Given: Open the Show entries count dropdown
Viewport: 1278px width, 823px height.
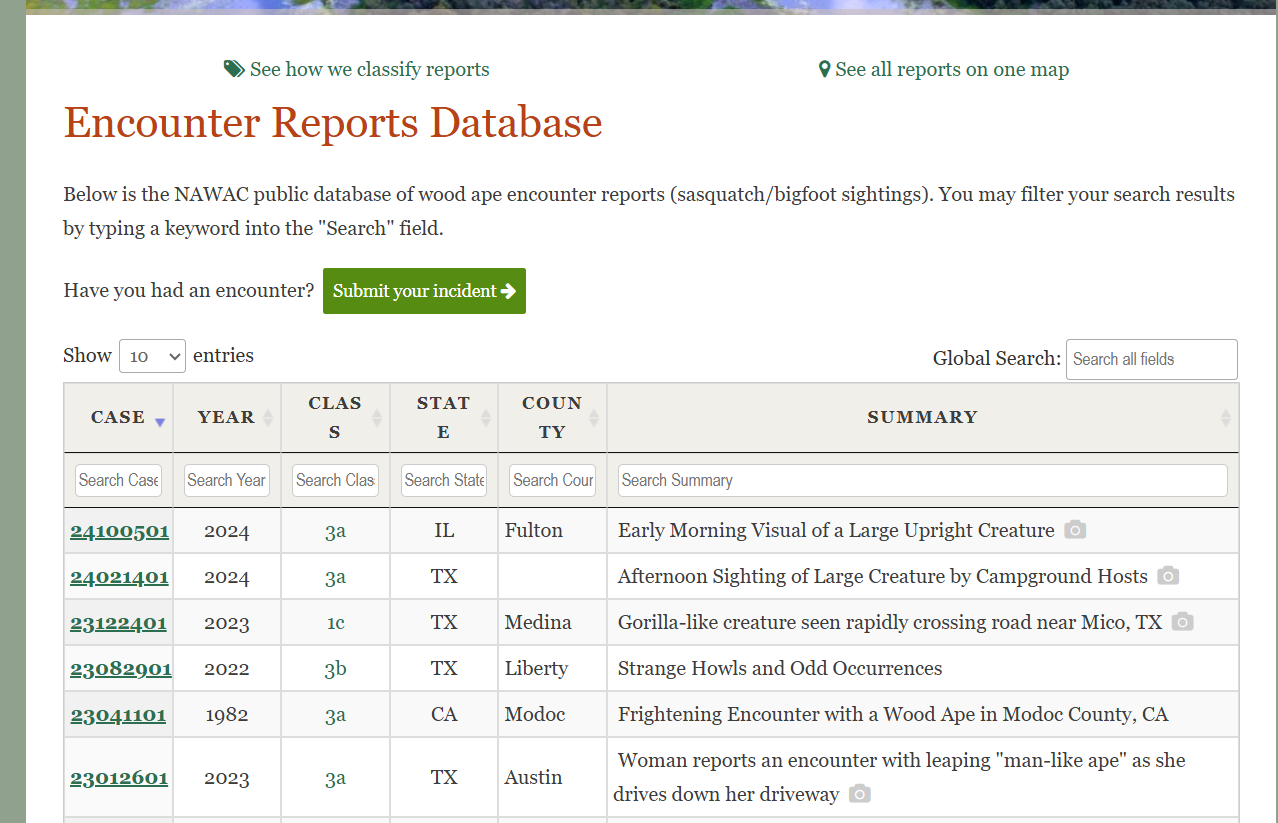Looking at the screenshot, I should coord(152,356).
